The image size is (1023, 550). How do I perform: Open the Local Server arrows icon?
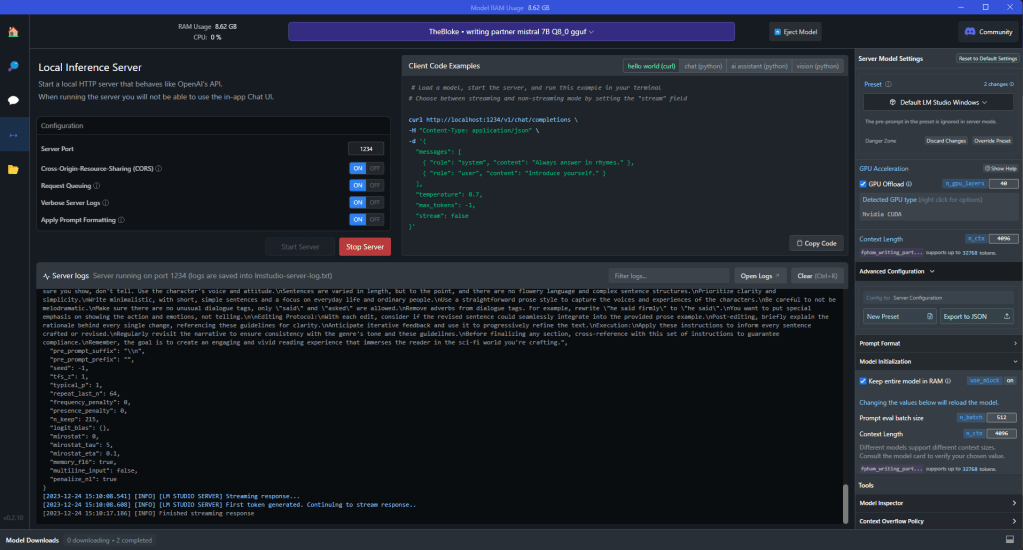click(13, 134)
